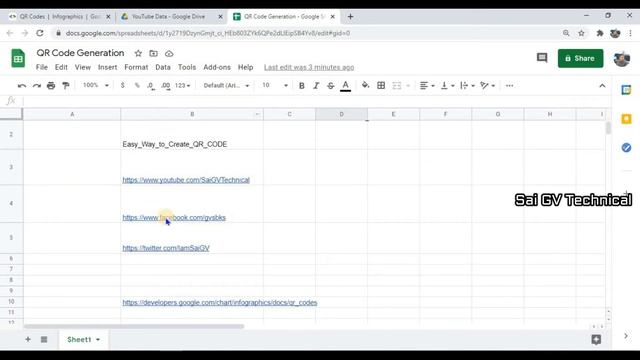The height and width of the screenshot is (360, 640).
Task: Open the developers.google.com qr_codes link
Action: point(220,302)
